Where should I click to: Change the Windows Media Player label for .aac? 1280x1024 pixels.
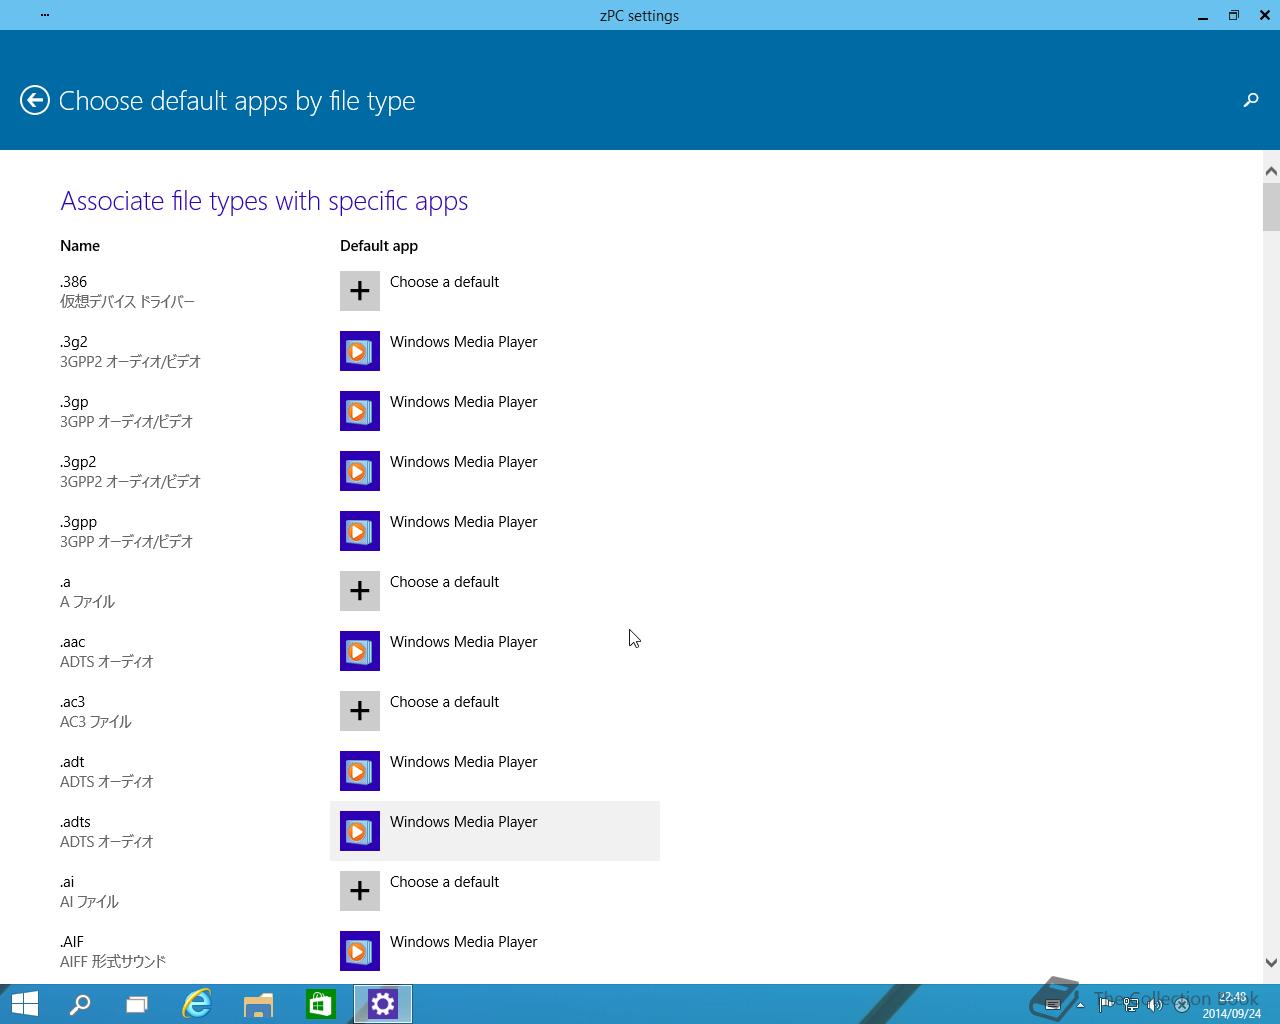tap(464, 642)
